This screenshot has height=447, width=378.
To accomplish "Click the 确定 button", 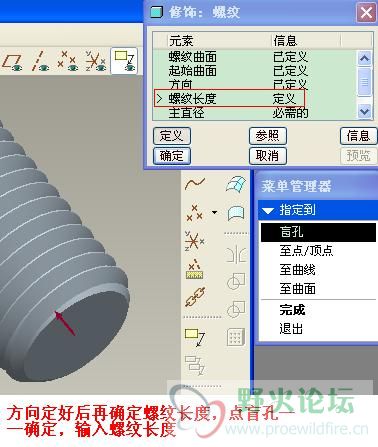I will tap(172, 156).
